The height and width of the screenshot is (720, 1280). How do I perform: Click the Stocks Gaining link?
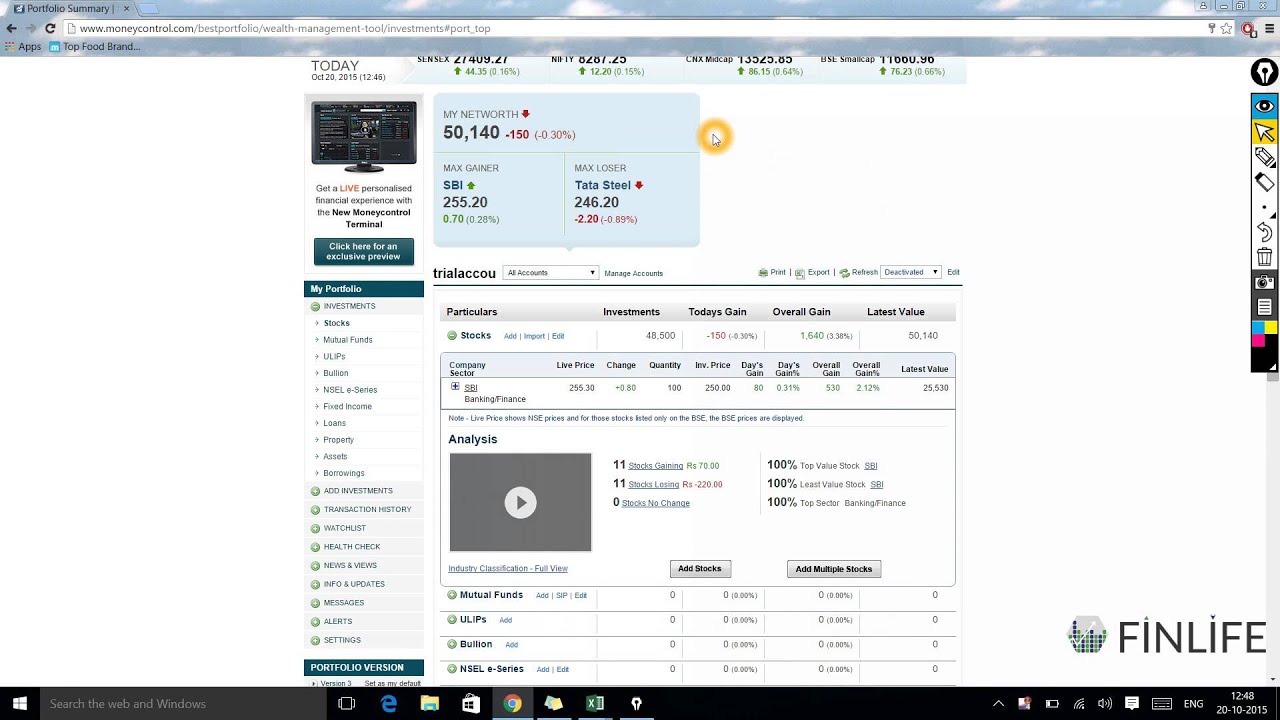click(656, 466)
